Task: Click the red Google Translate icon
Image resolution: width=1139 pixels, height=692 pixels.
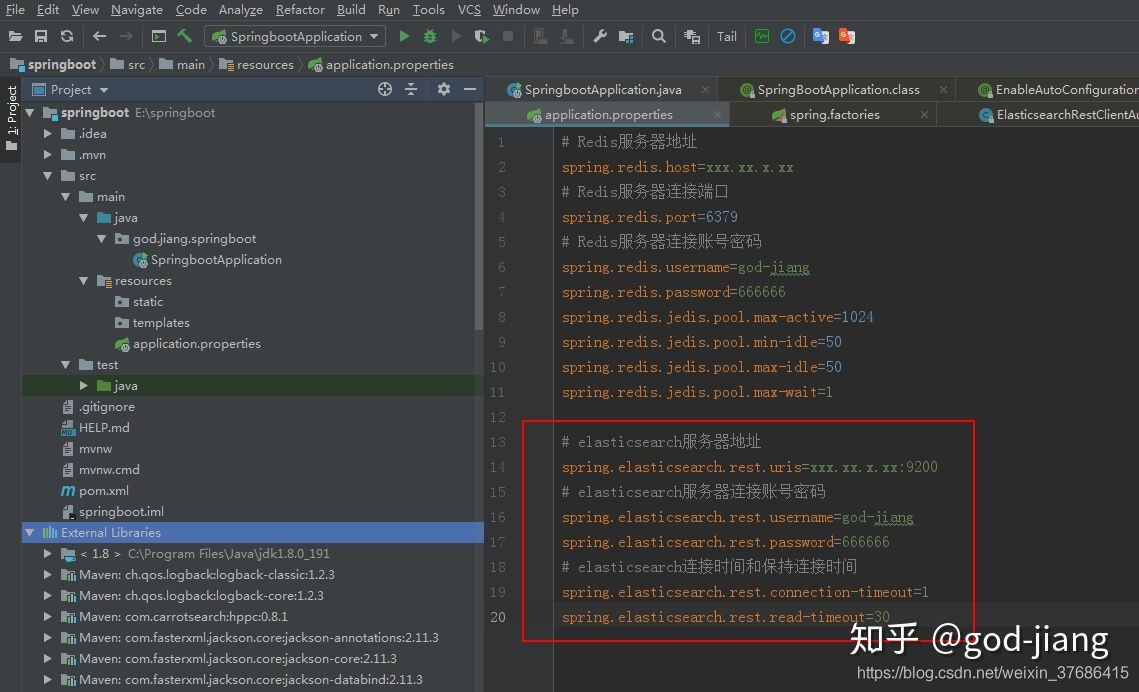Action: [847, 36]
